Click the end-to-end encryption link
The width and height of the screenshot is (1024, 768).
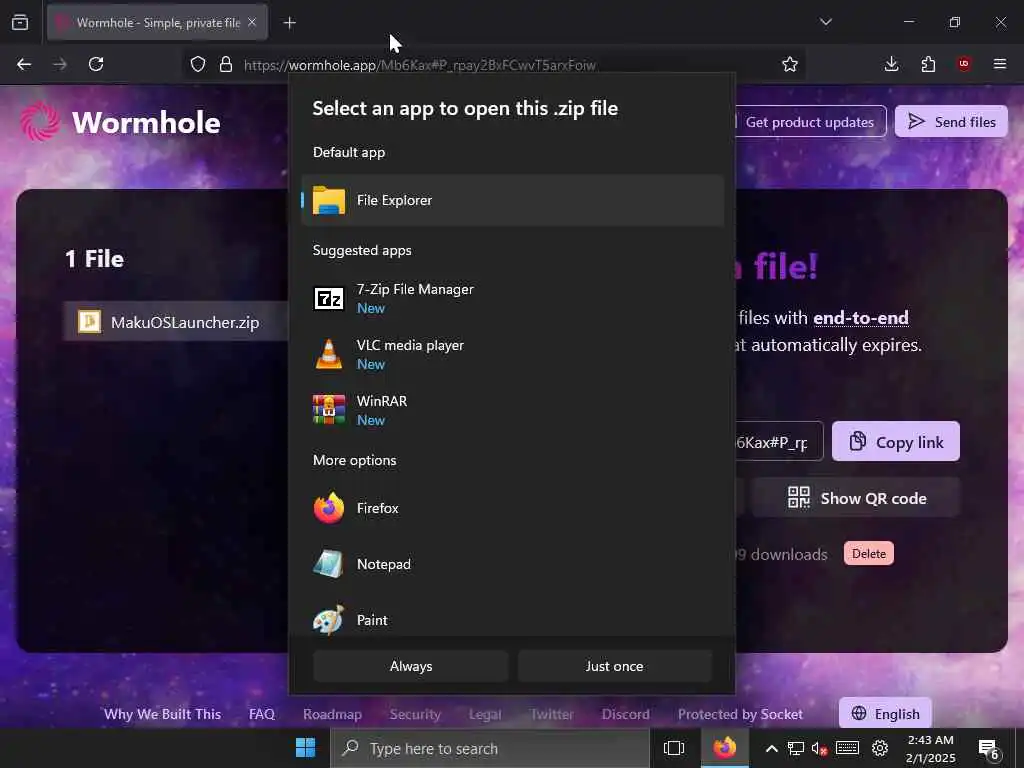pyautogui.click(x=861, y=317)
